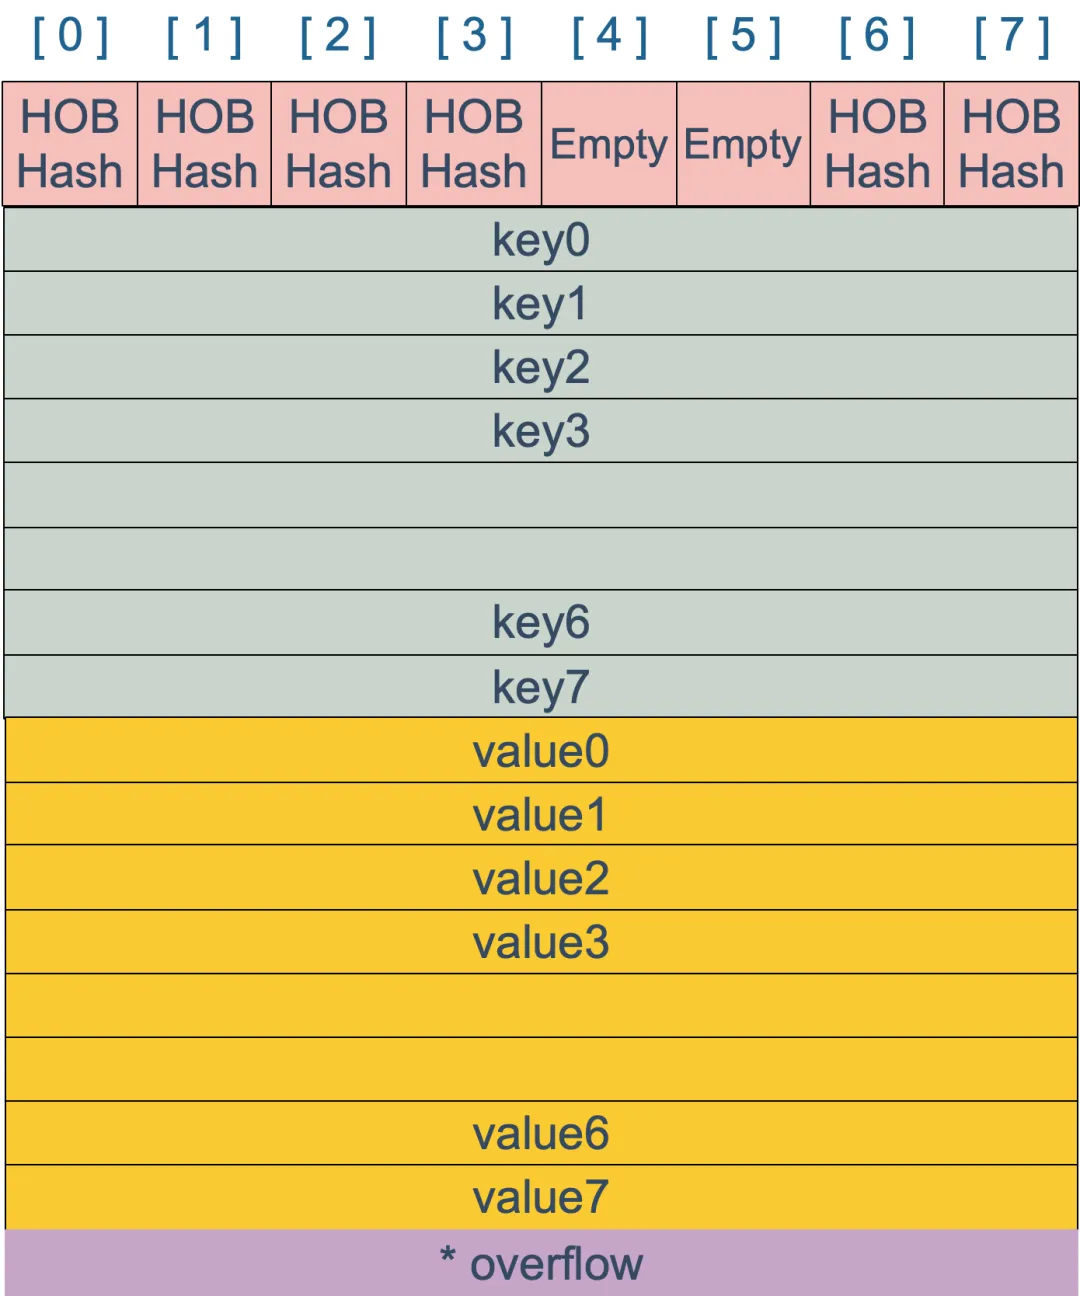Select the key7 row
1080x1296 pixels.
point(541,687)
